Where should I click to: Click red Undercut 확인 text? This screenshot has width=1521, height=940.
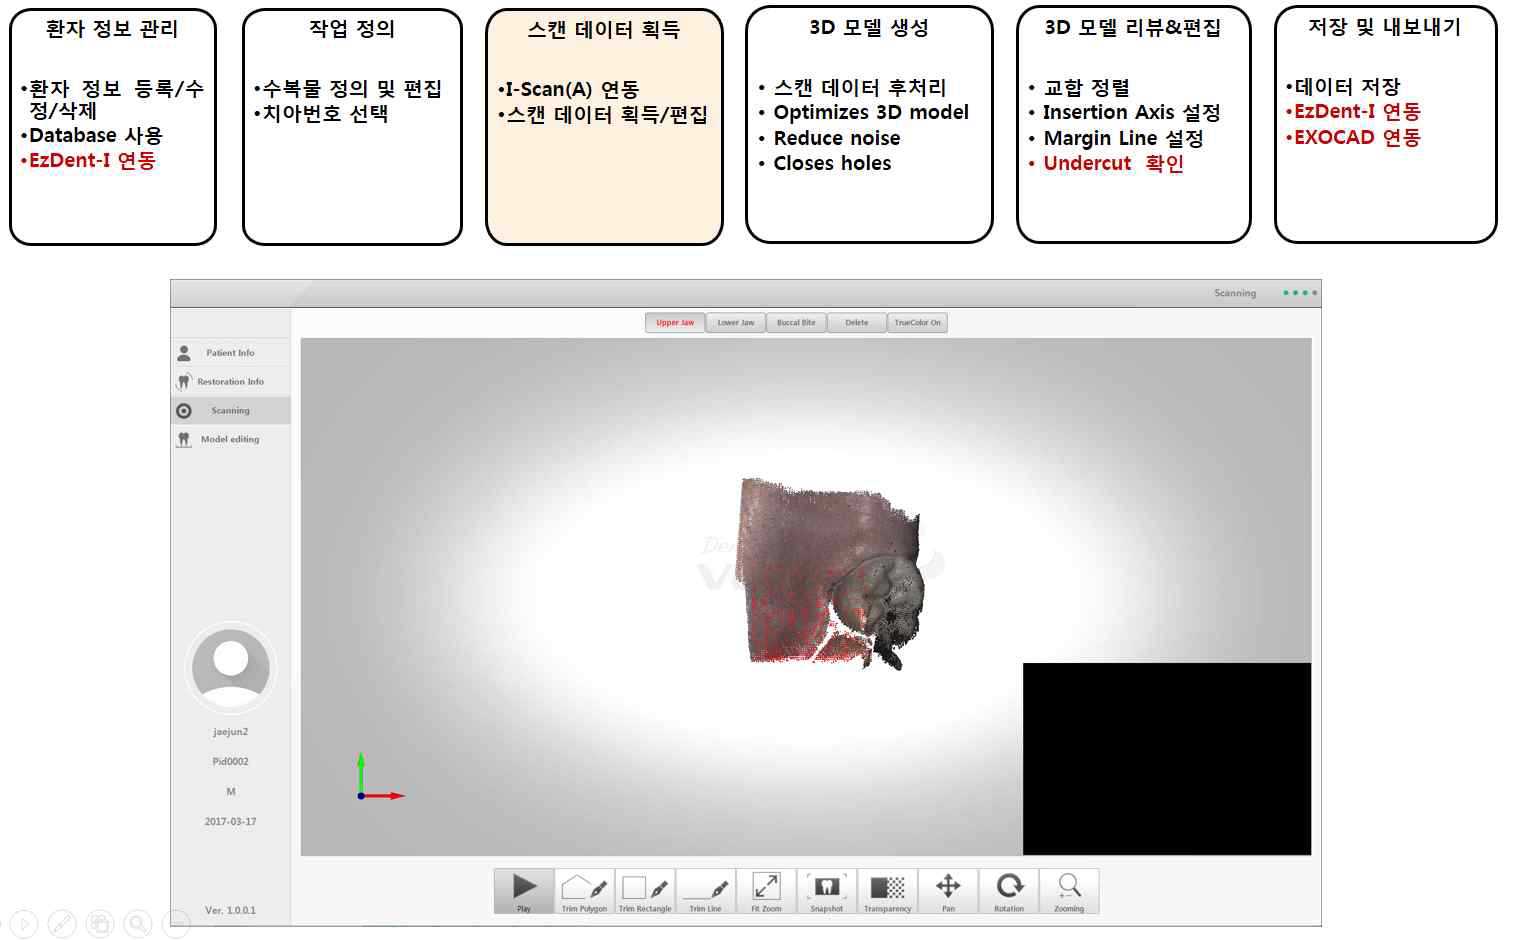tap(1113, 164)
